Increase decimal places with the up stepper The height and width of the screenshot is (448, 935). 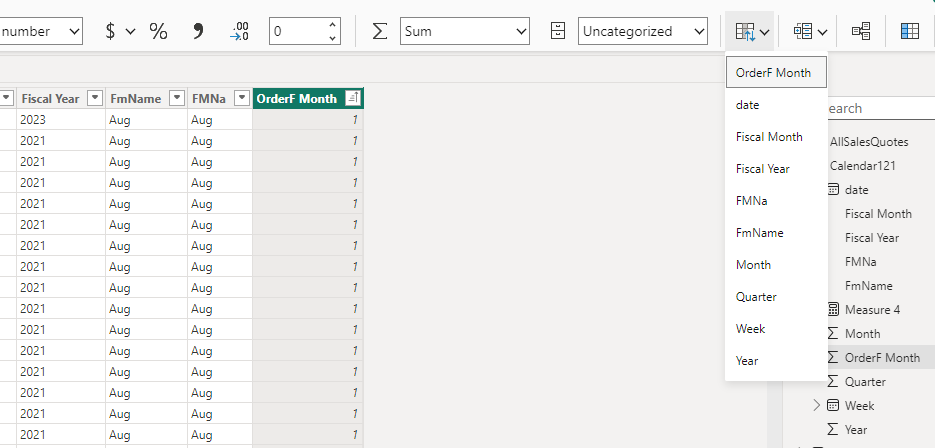click(333, 24)
